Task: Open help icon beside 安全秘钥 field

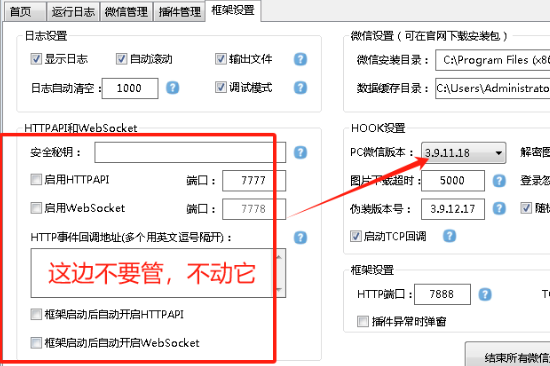Action: [x=300, y=153]
